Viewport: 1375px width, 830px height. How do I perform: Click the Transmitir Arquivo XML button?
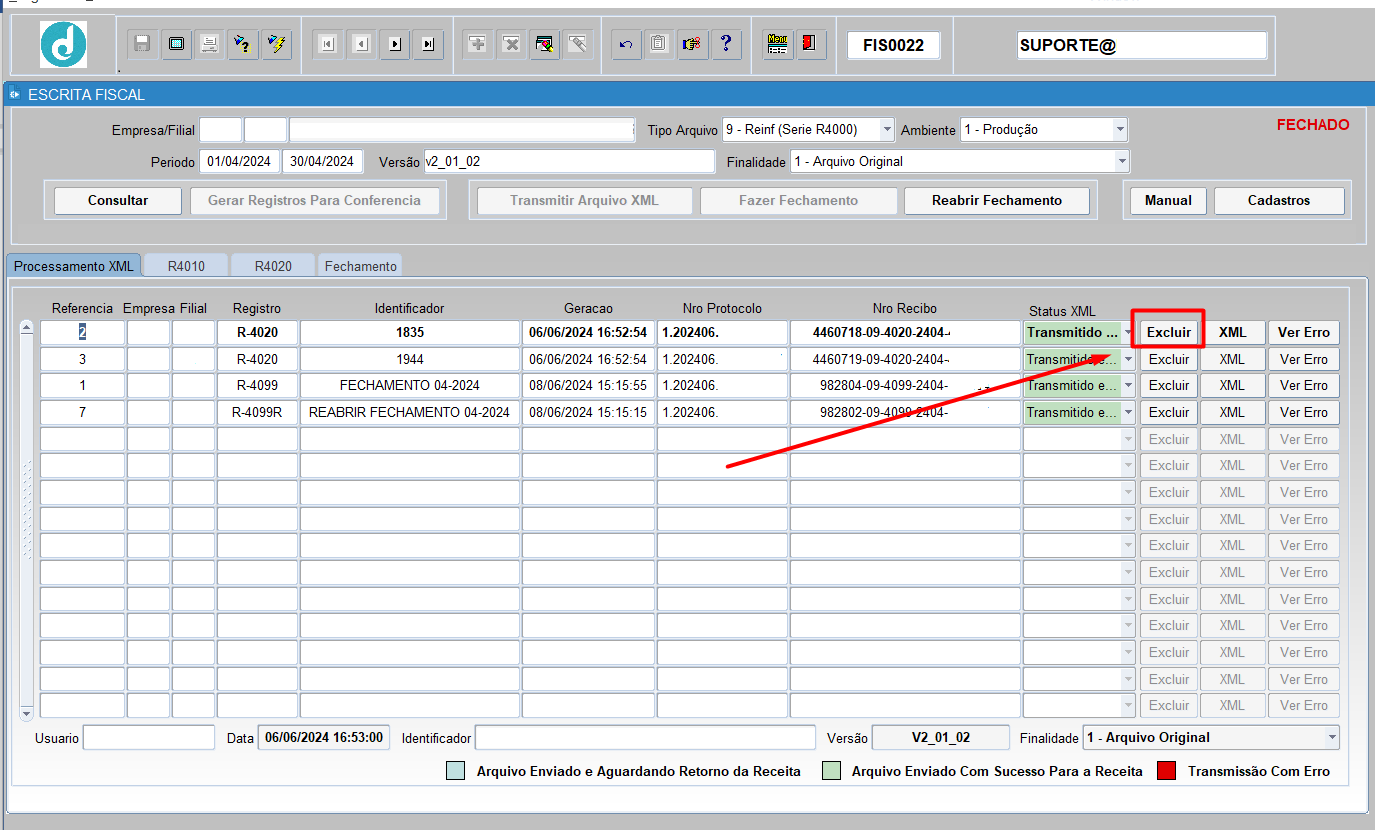click(x=584, y=200)
